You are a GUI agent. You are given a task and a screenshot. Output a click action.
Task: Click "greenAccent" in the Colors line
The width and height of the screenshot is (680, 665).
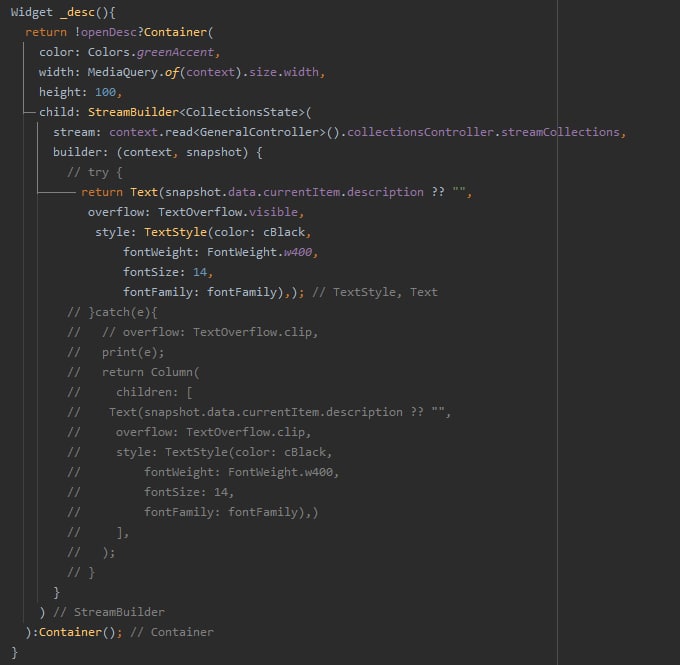coord(175,52)
